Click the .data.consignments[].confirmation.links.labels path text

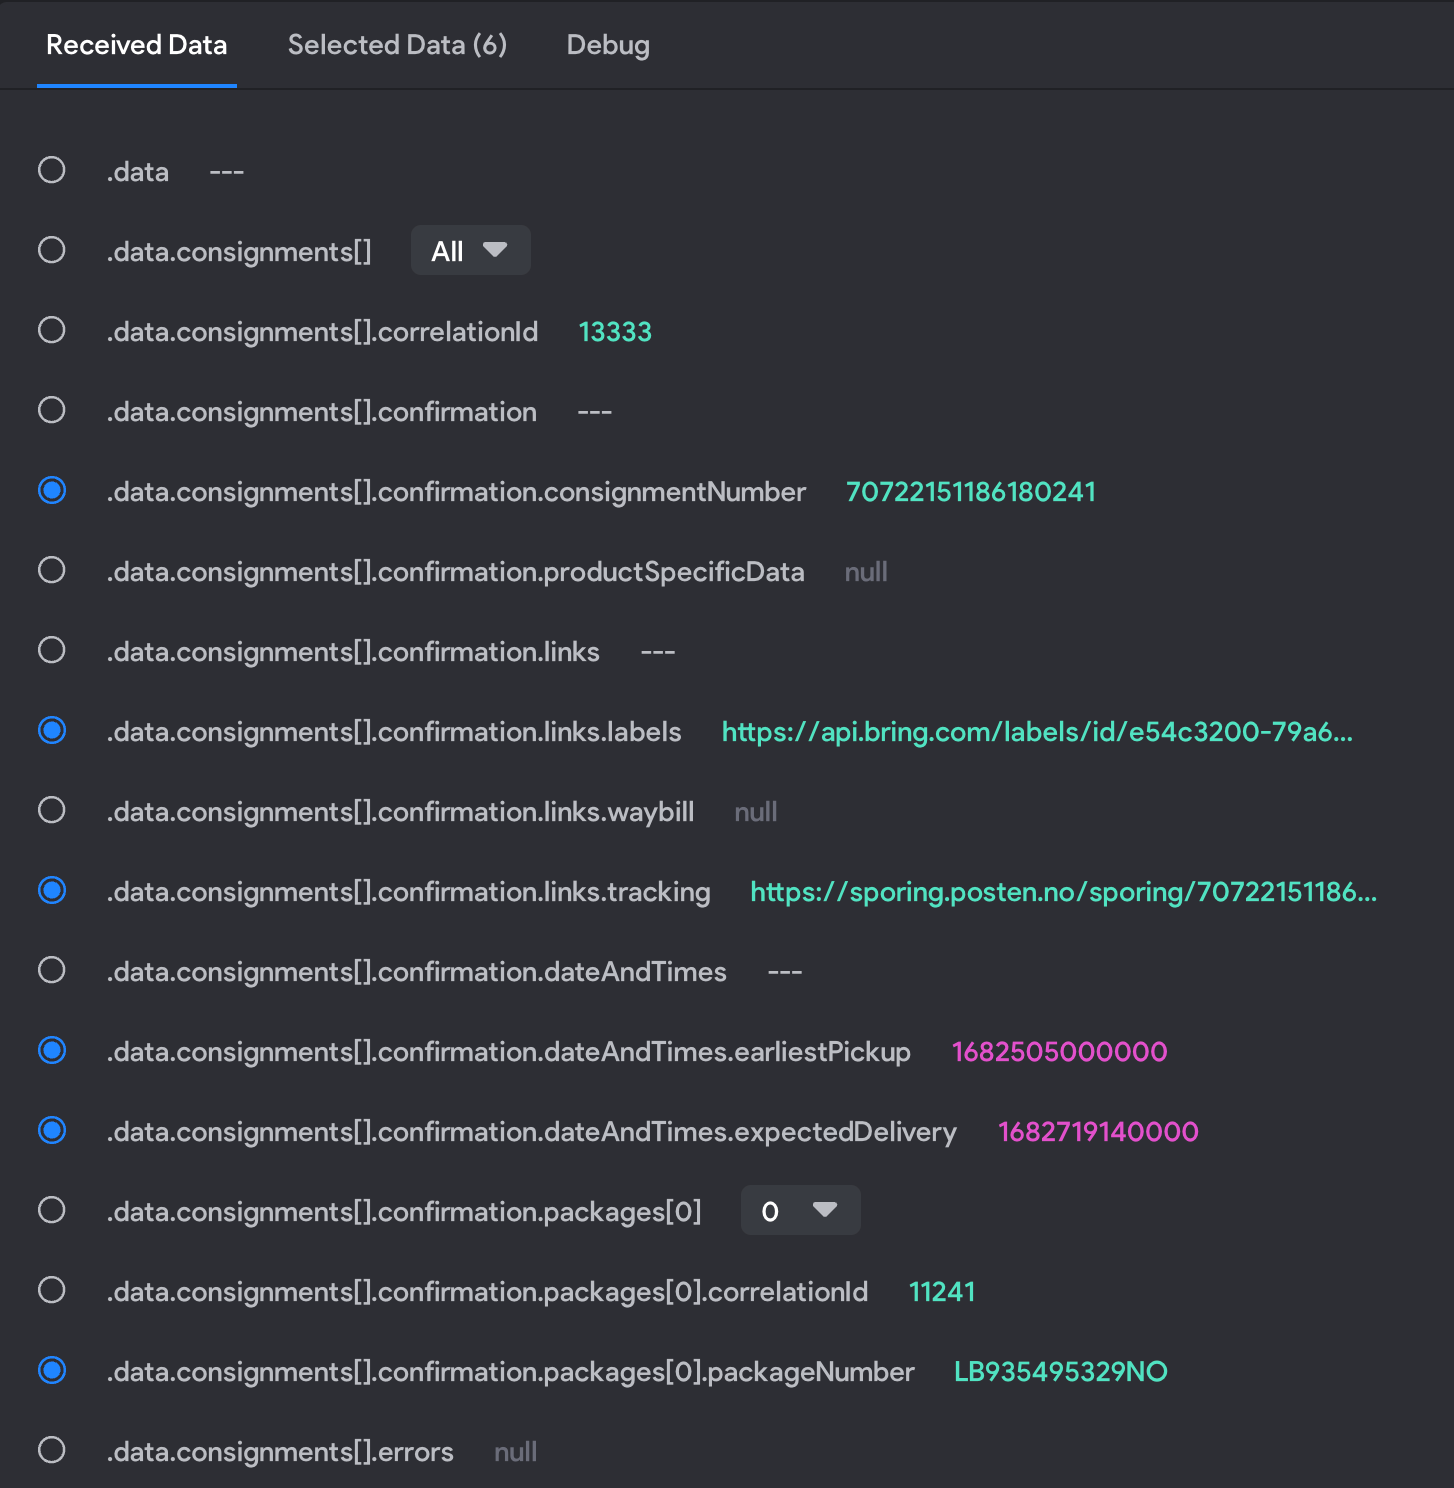(394, 732)
